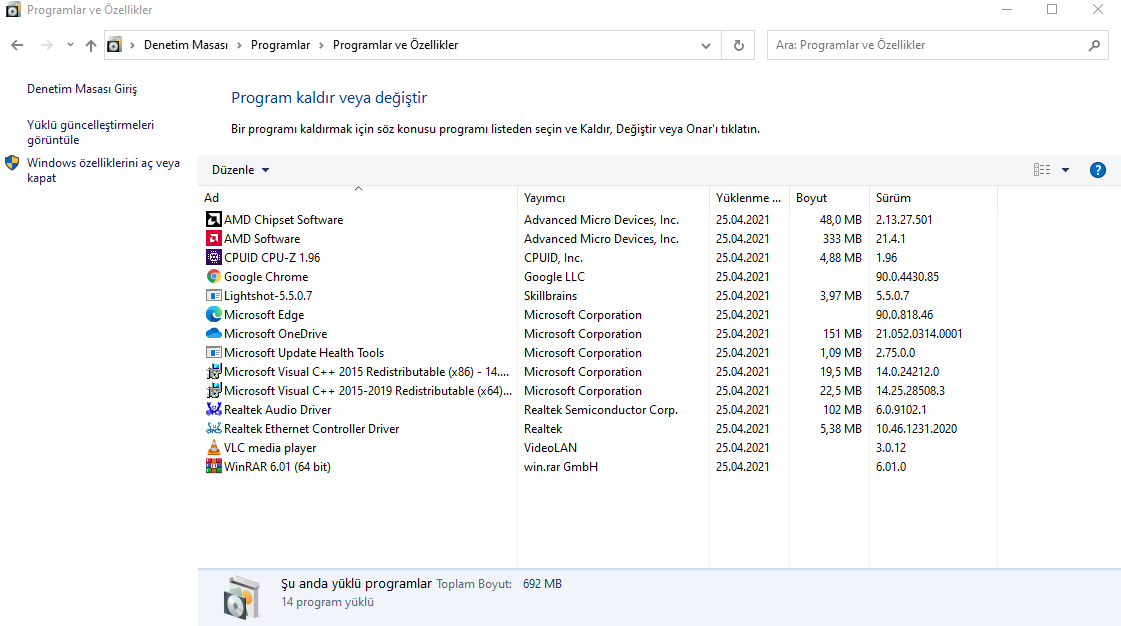Select the WinRAR 6.01 icon

(x=213, y=467)
